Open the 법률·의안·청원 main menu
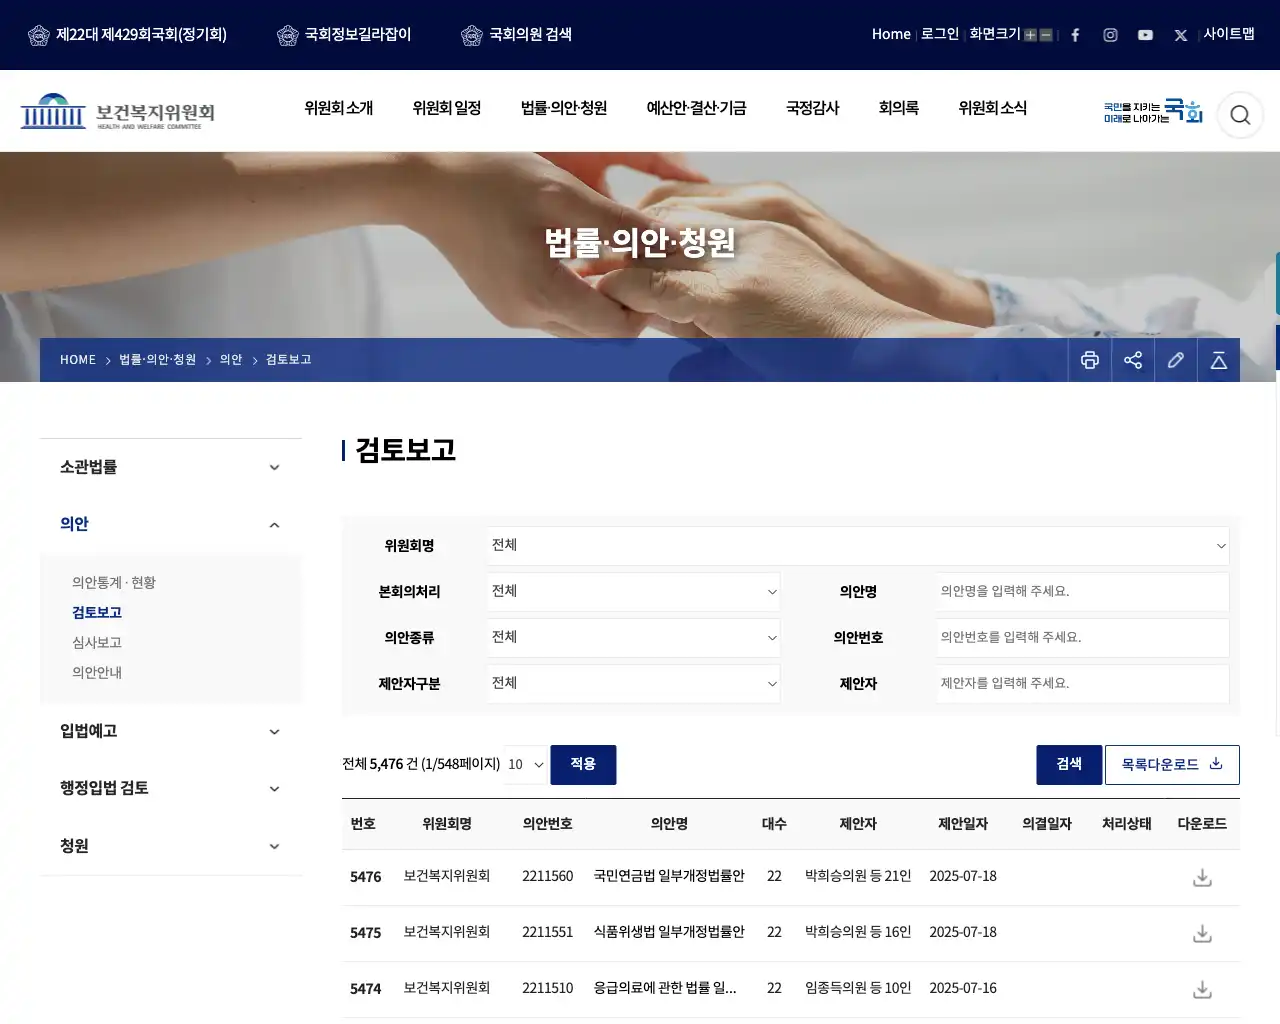Screen dimensions: 1280x1024 click(564, 108)
